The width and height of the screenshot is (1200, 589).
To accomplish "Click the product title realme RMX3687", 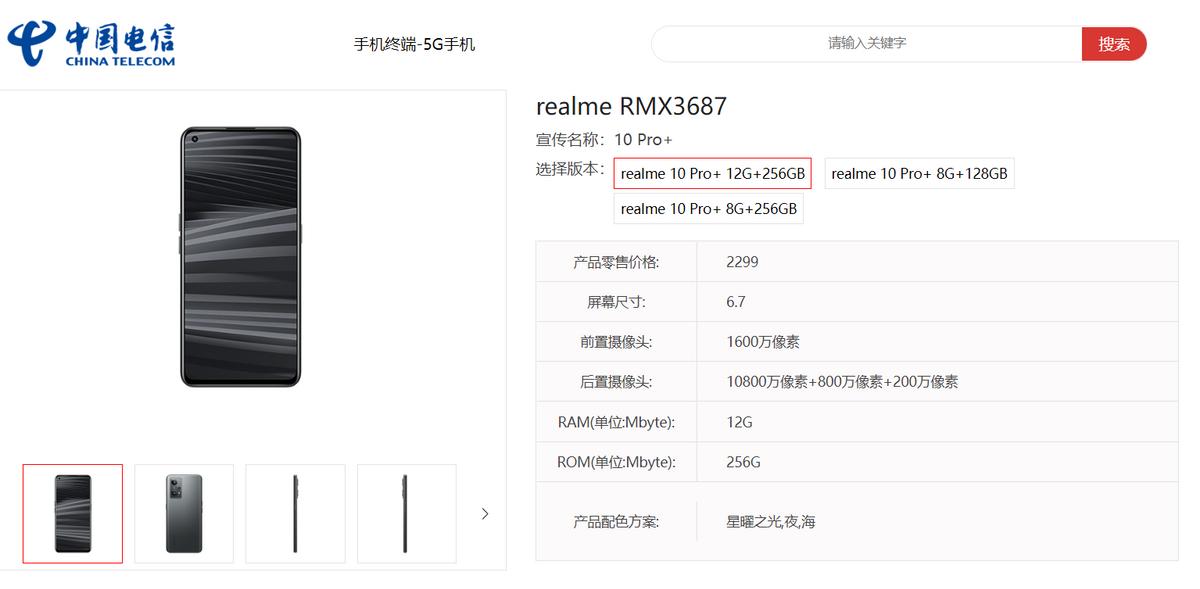I will pyautogui.click(x=631, y=106).
